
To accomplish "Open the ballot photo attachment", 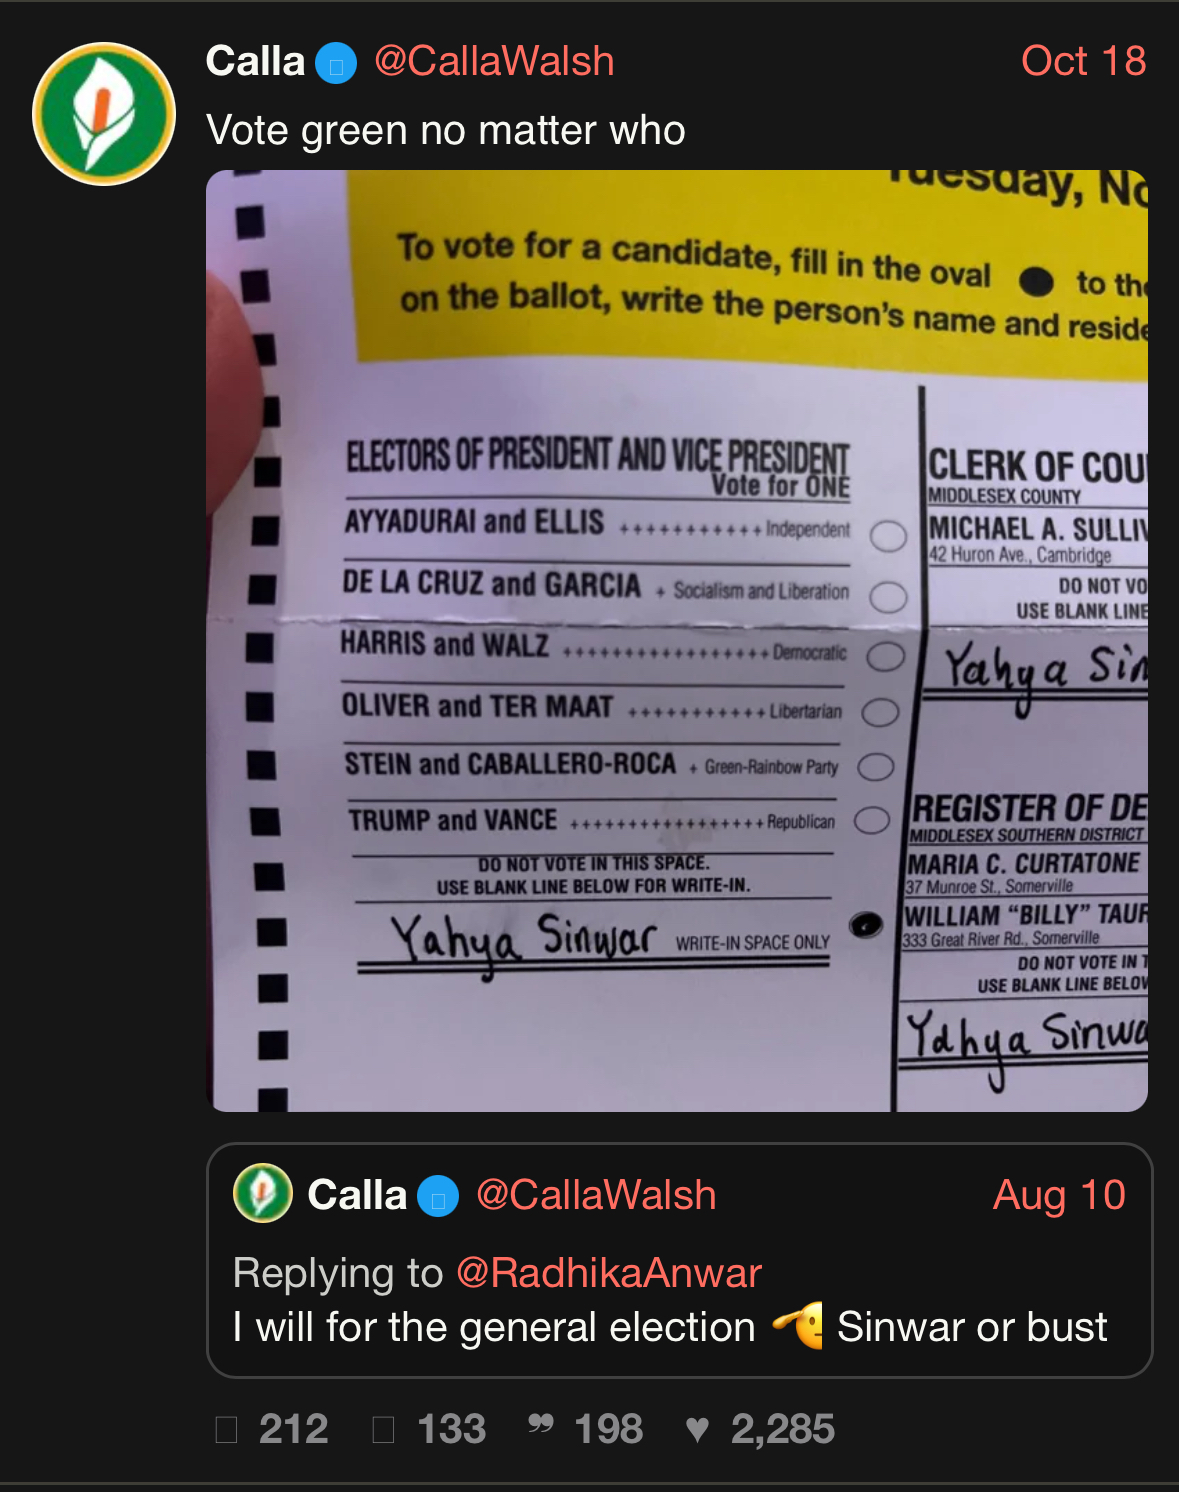I will tap(677, 641).
